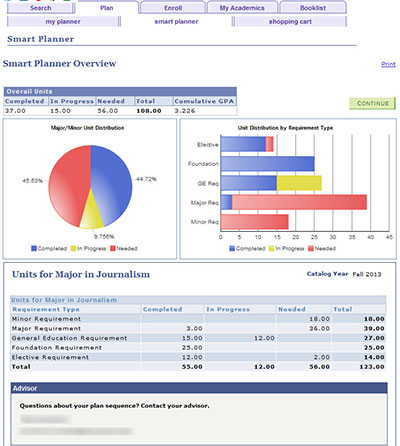Switch to the Enroll tab
This screenshot has height=446, width=400.
[173, 8]
